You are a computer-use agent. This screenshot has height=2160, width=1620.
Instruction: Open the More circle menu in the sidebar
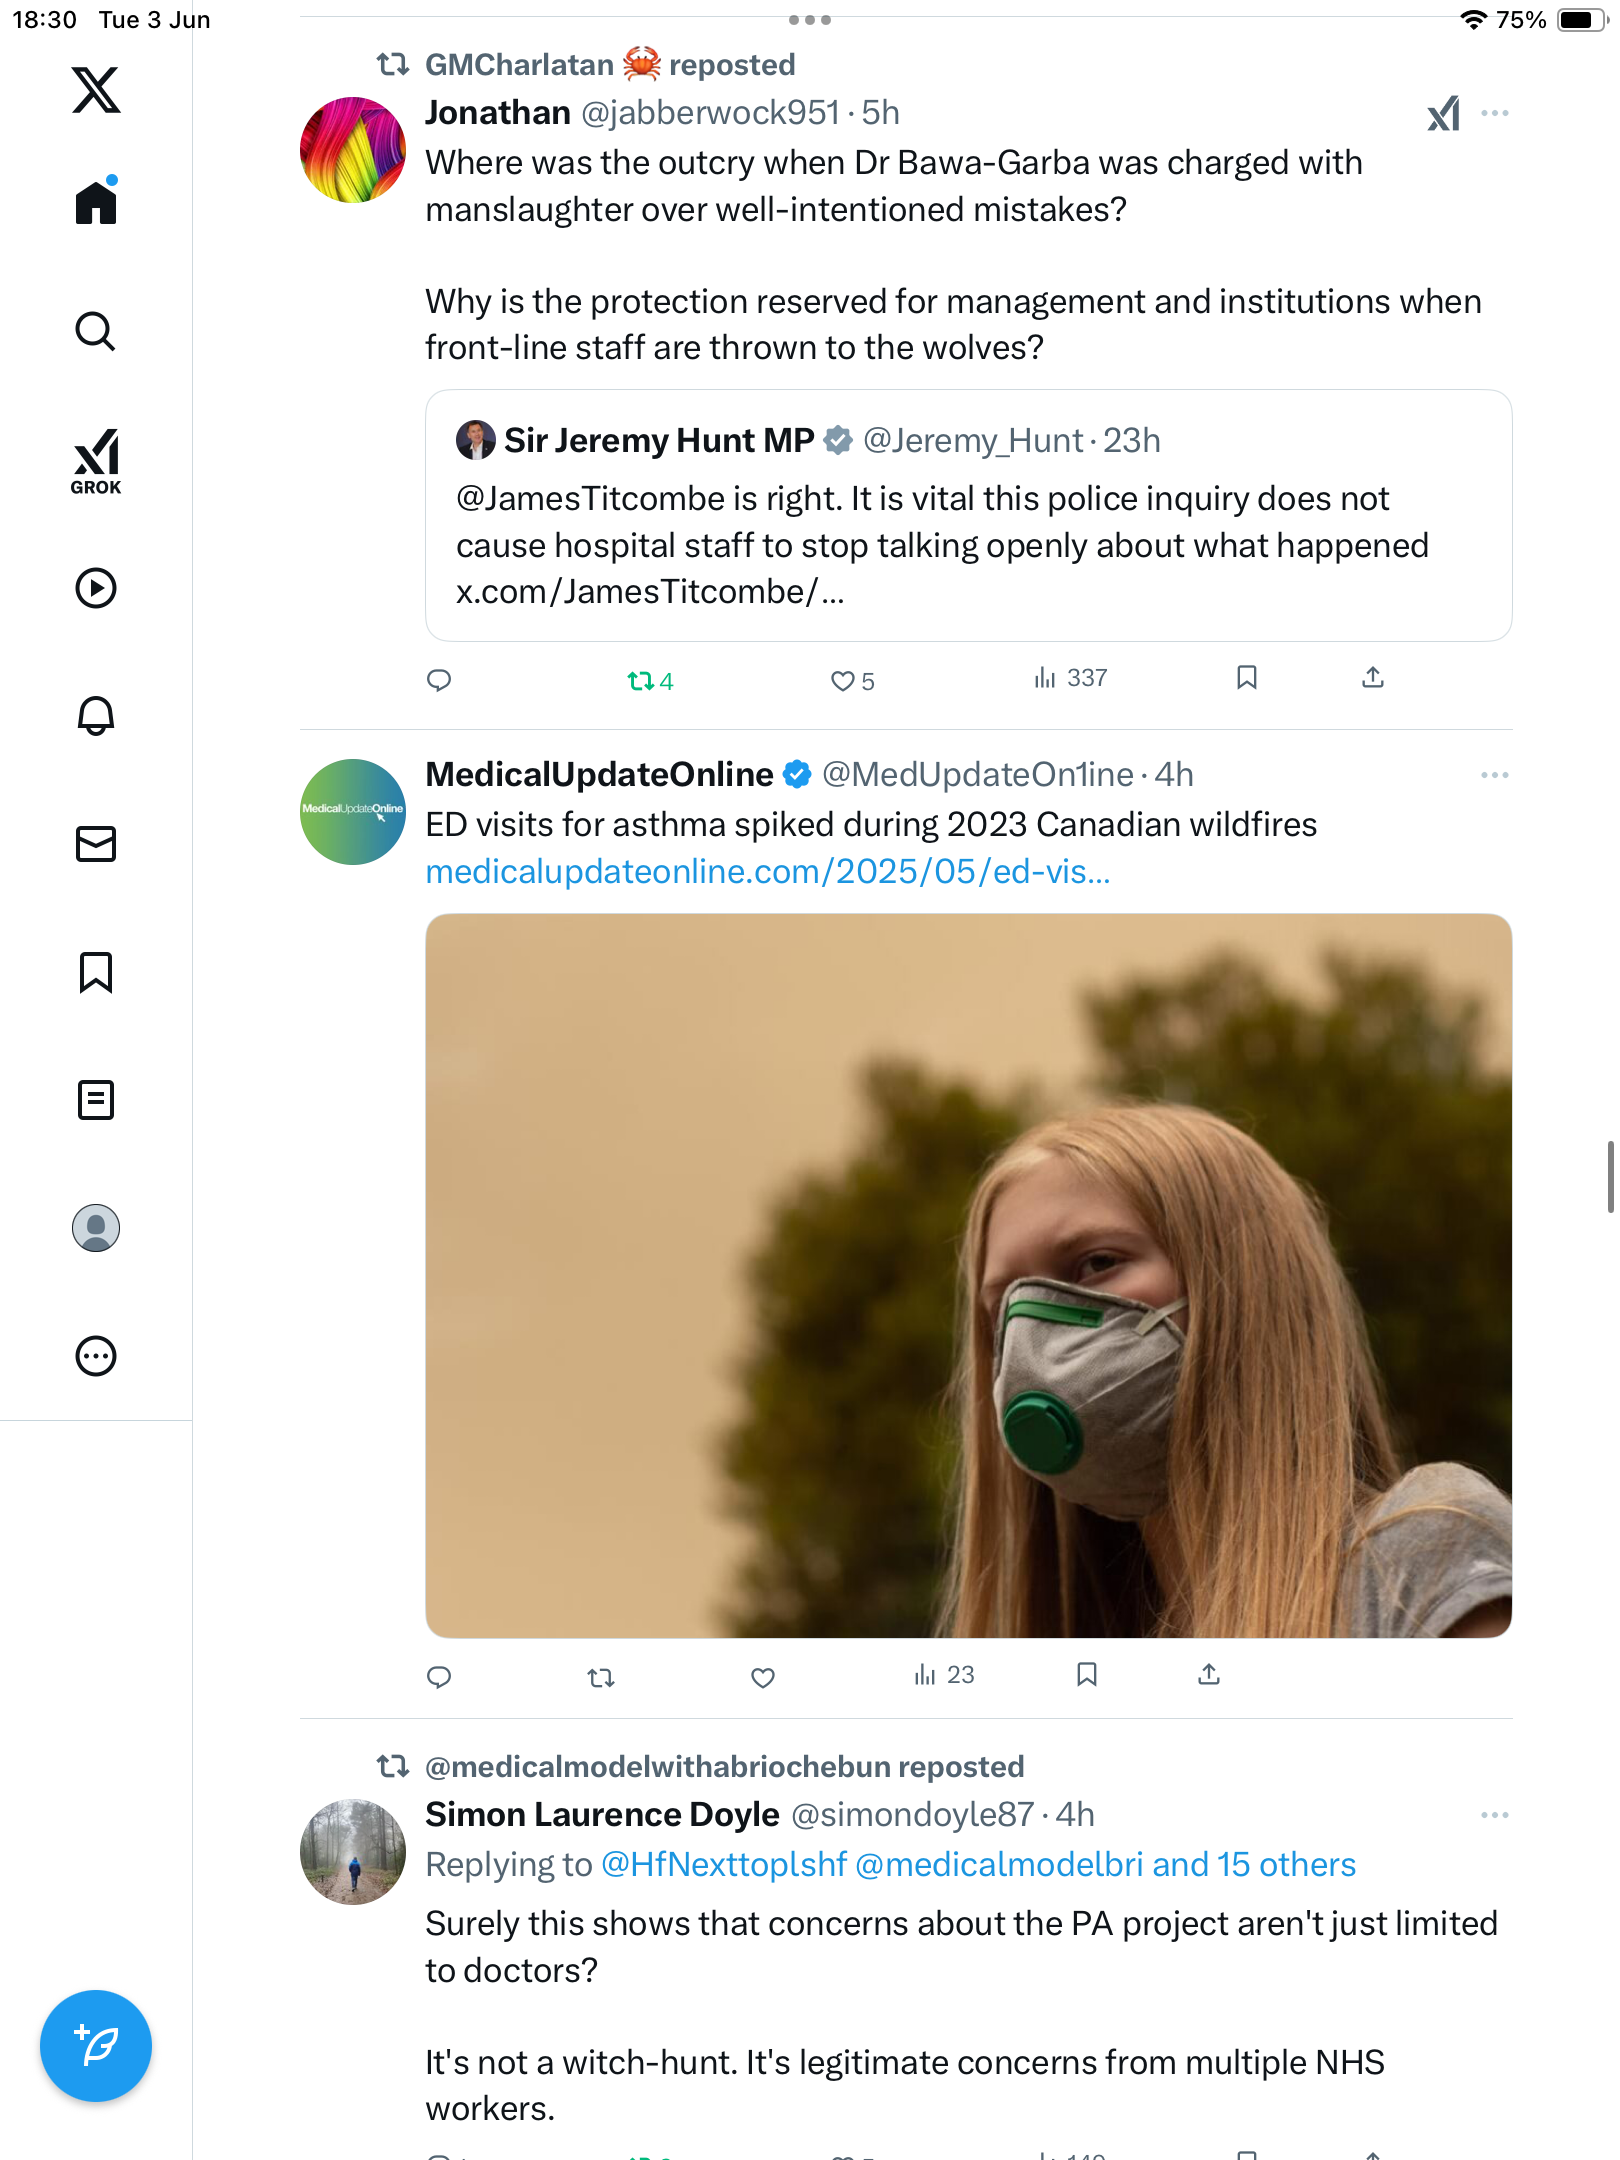96,1356
